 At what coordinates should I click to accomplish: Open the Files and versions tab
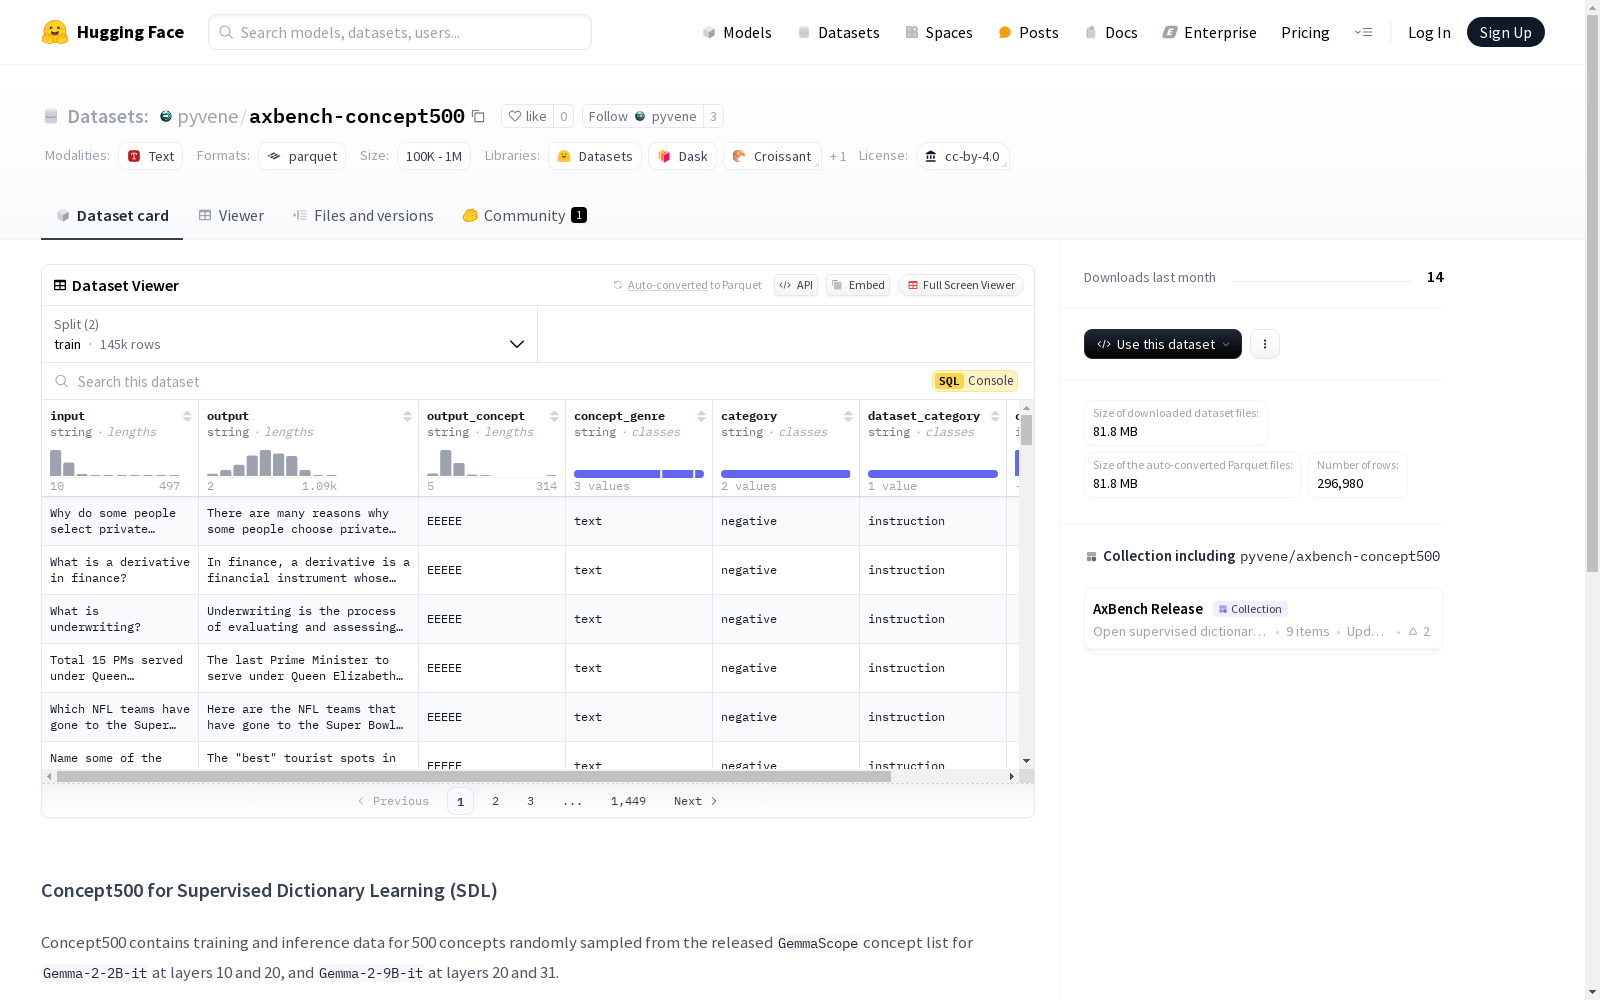click(x=363, y=216)
